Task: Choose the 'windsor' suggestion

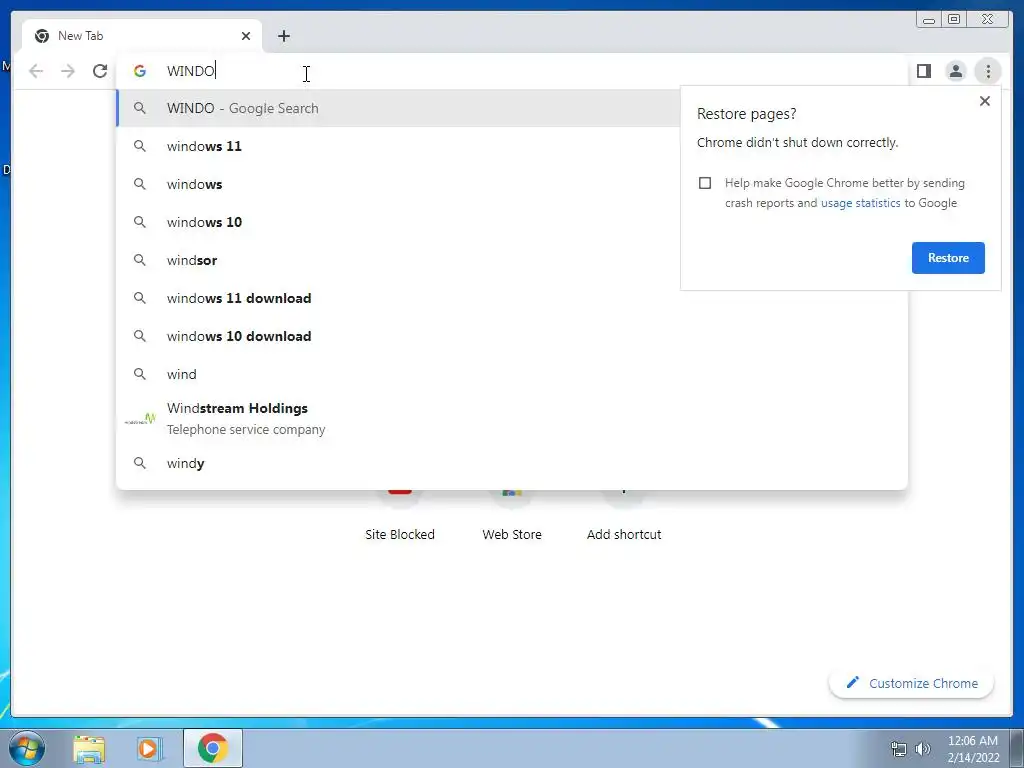Action: pos(398,260)
